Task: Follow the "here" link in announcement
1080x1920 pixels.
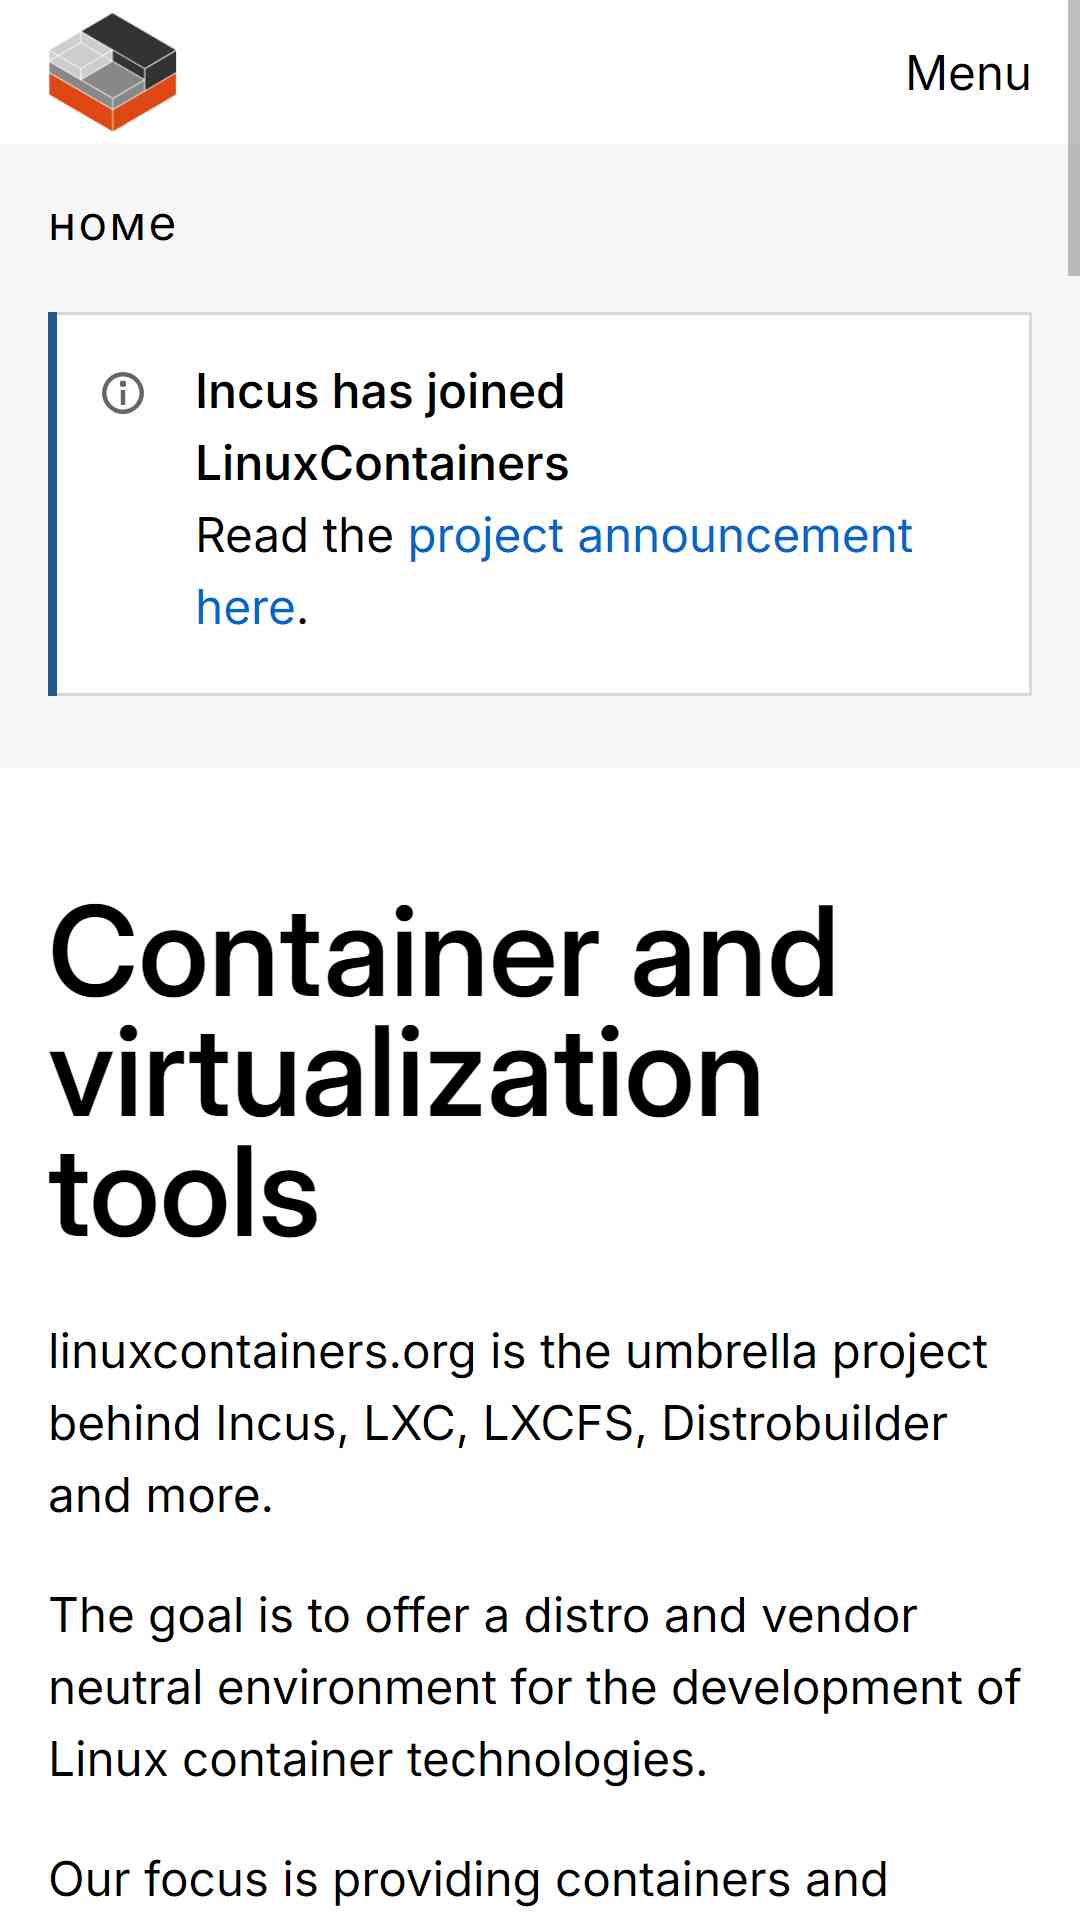Action: point(246,608)
